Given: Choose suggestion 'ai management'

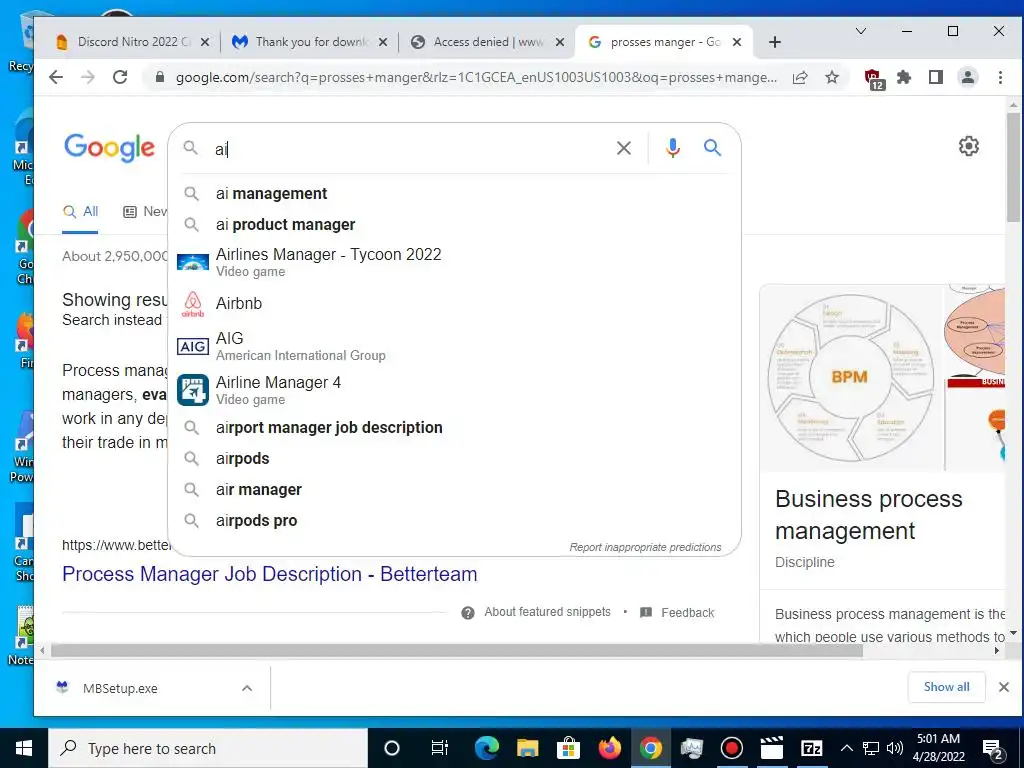Looking at the screenshot, I should coord(454,193).
